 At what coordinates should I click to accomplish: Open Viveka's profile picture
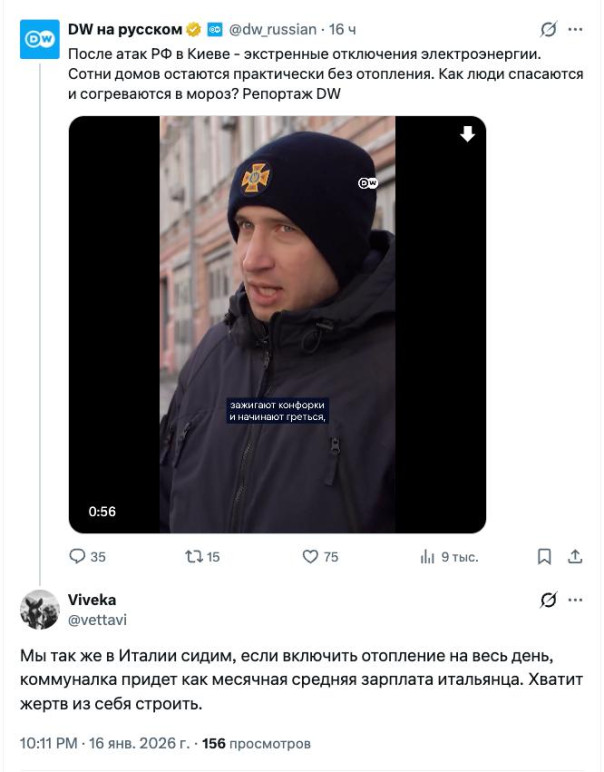point(39,609)
